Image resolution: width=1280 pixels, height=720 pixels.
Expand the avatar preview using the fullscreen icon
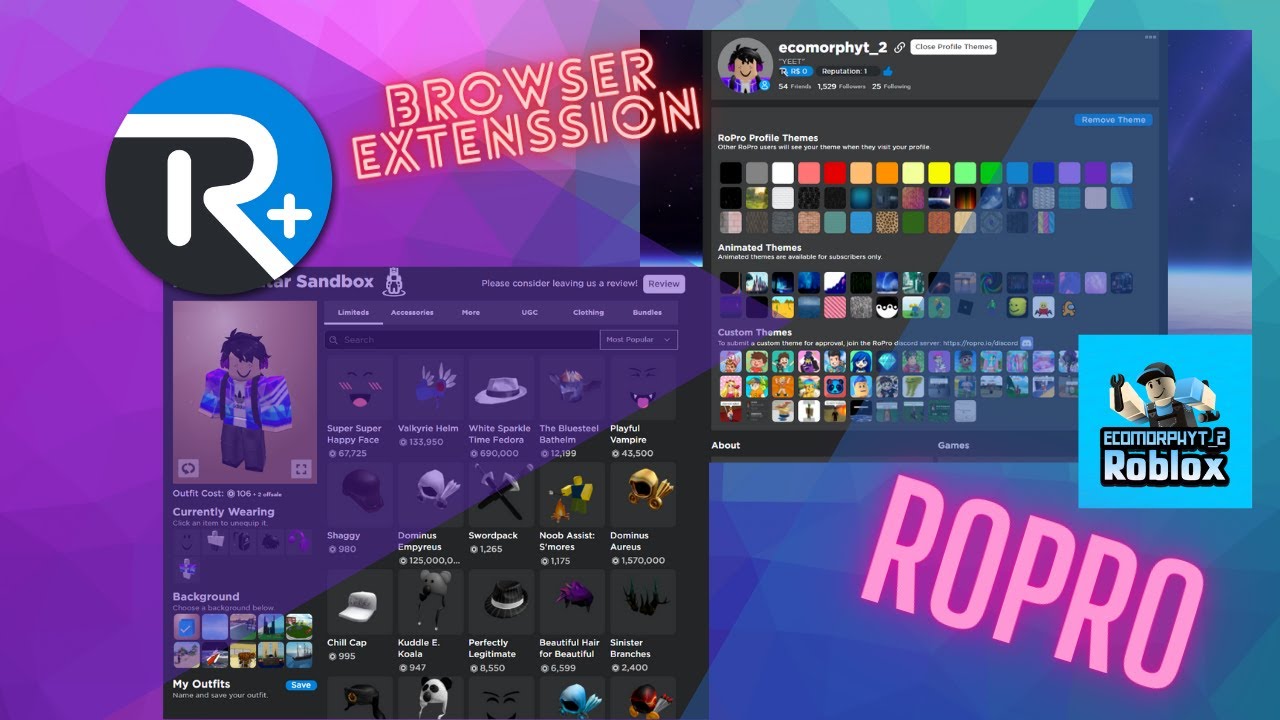pos(301,468)
